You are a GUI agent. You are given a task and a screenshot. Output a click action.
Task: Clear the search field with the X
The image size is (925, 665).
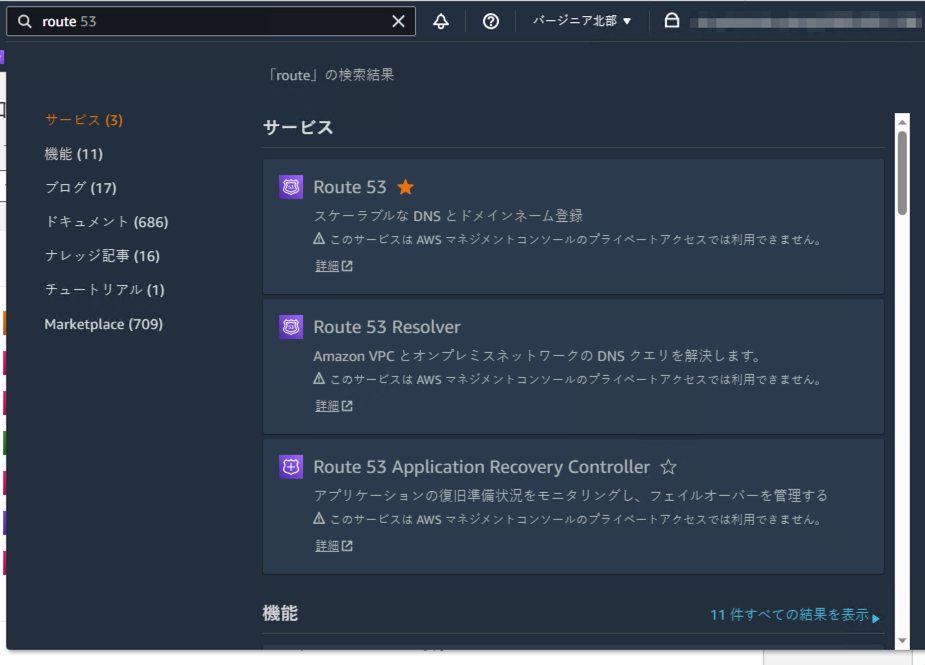pos(398,21)
